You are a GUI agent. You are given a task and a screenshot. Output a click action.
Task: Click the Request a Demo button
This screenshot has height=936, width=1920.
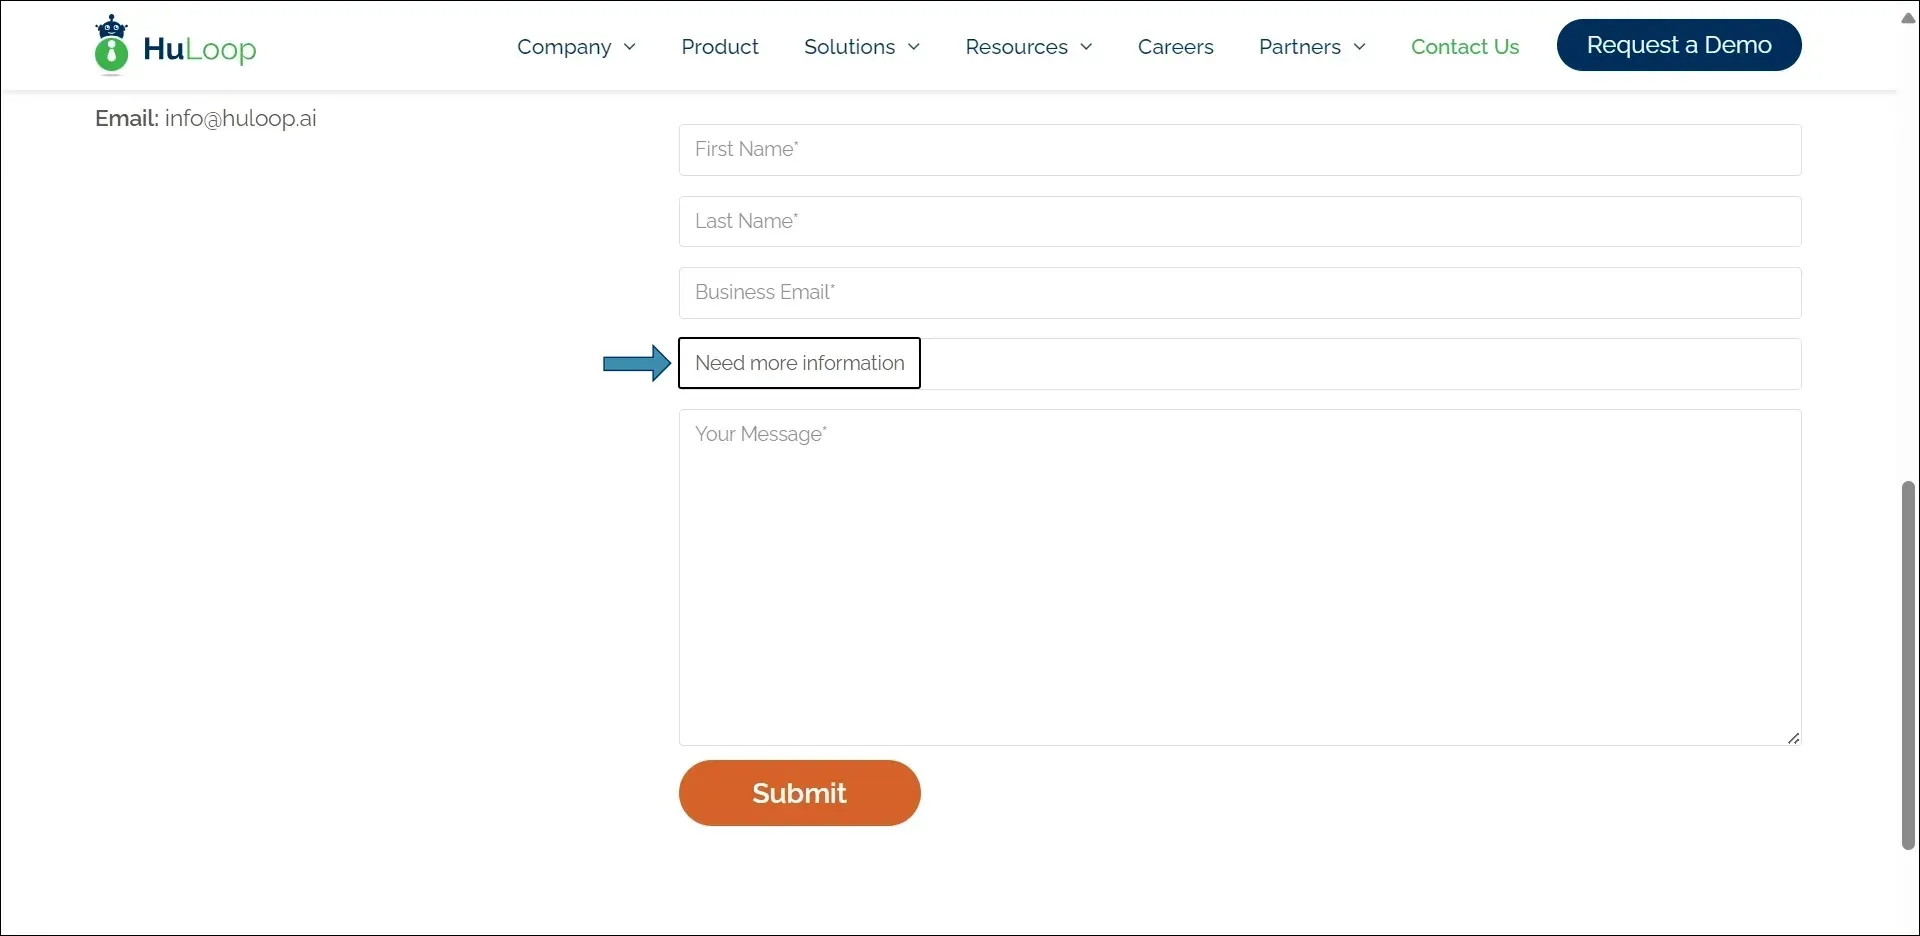[1678, 45]
